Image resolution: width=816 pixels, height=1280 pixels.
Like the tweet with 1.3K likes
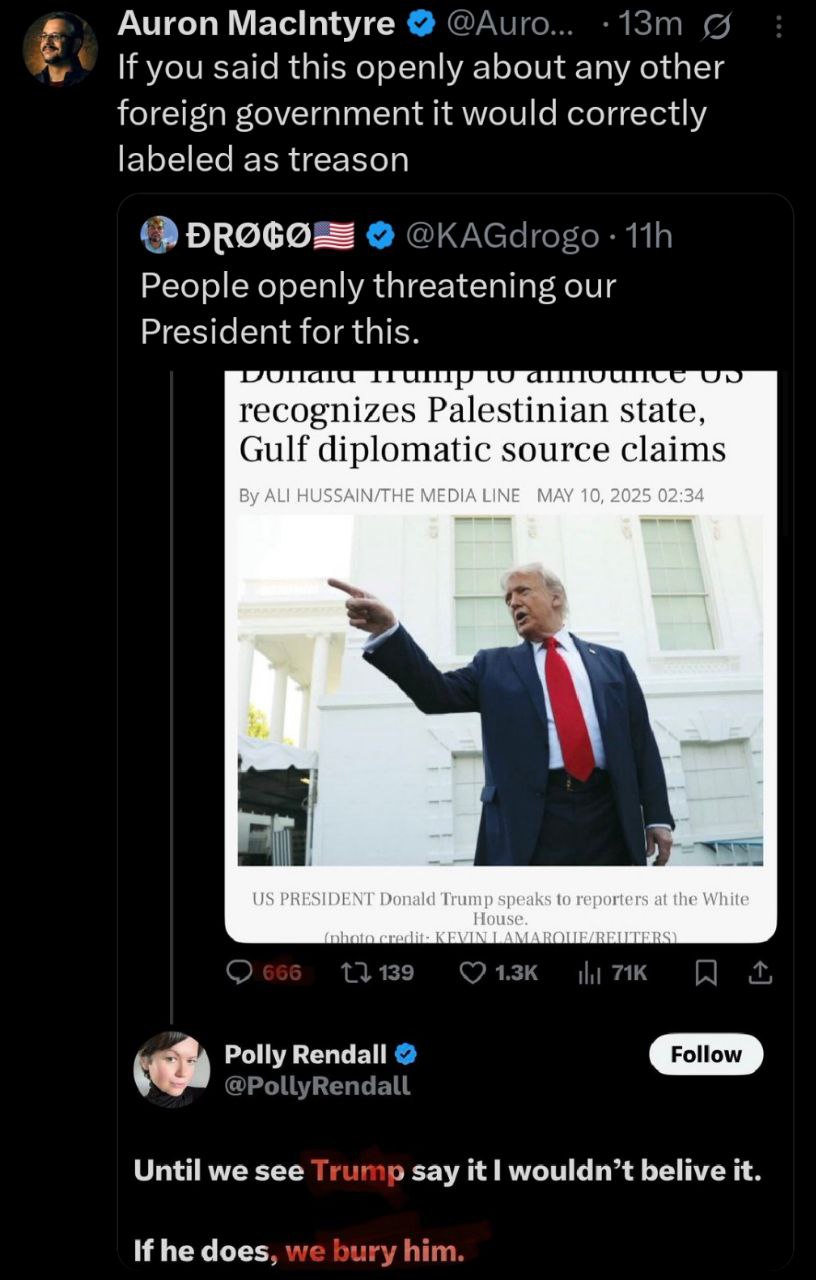499,972
